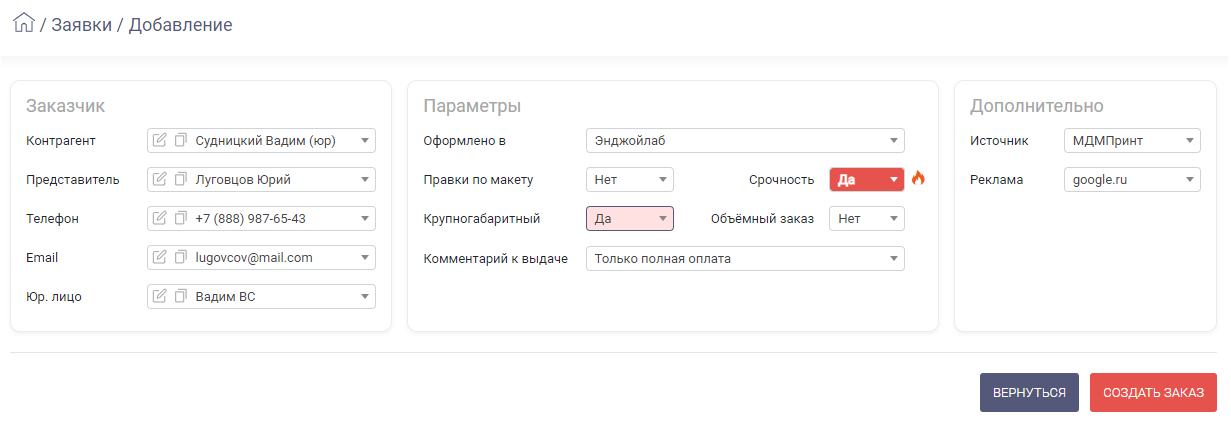The height and width of the screenshot is (425, 1231).
Task: Open the Объёмный заказ dropdown
Action: click(x=867, y=219)
